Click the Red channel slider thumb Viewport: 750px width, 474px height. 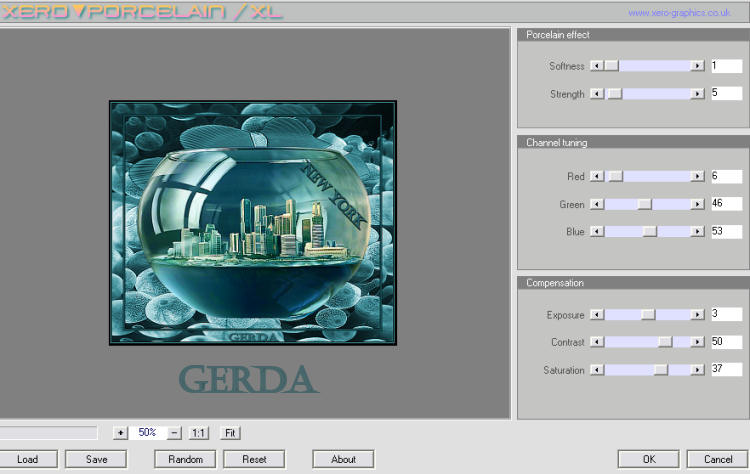click(x=616, y=176)
